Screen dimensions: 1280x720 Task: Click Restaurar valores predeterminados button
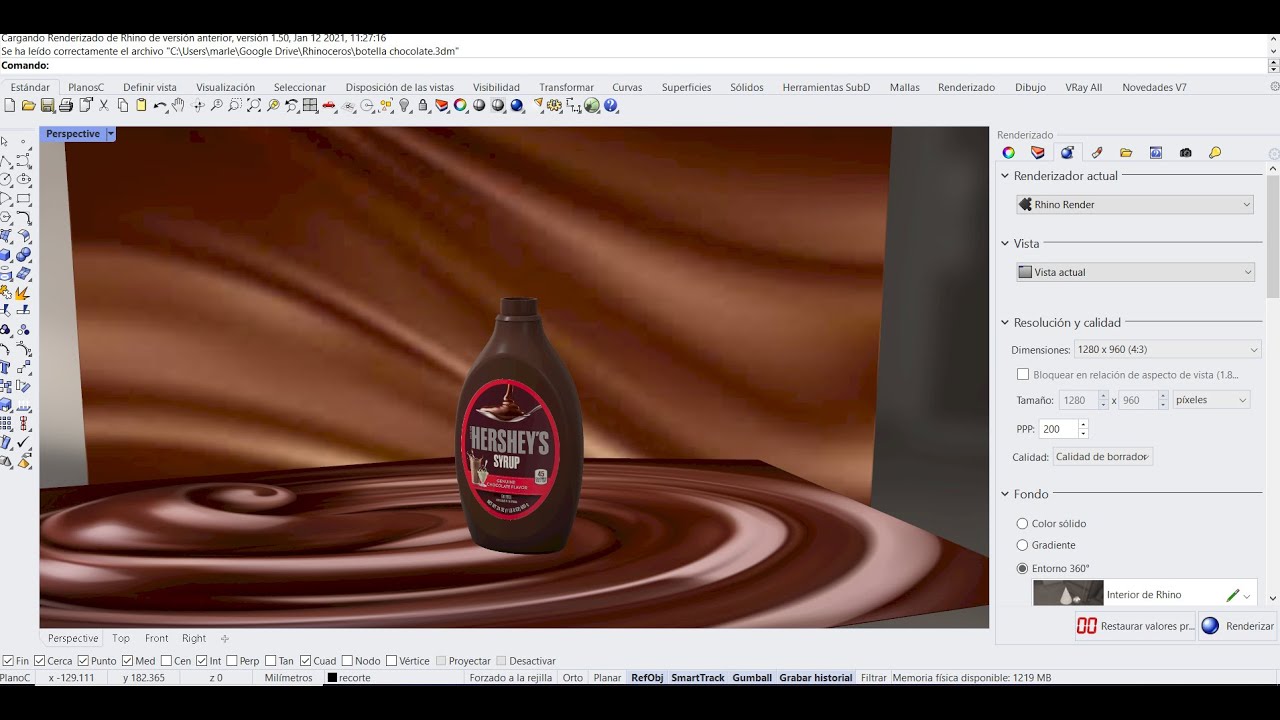click(1135, 626)
